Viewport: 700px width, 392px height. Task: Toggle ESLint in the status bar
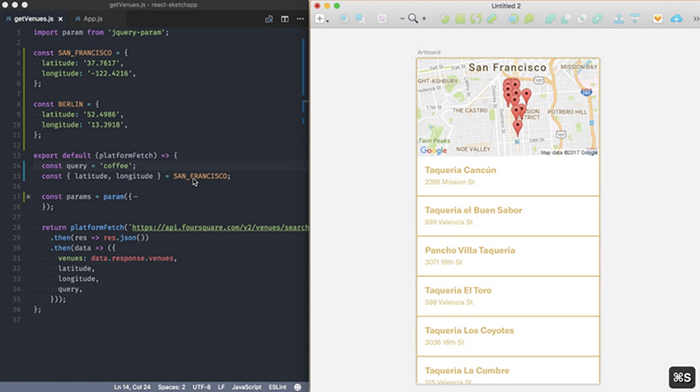tap(277, 387)
